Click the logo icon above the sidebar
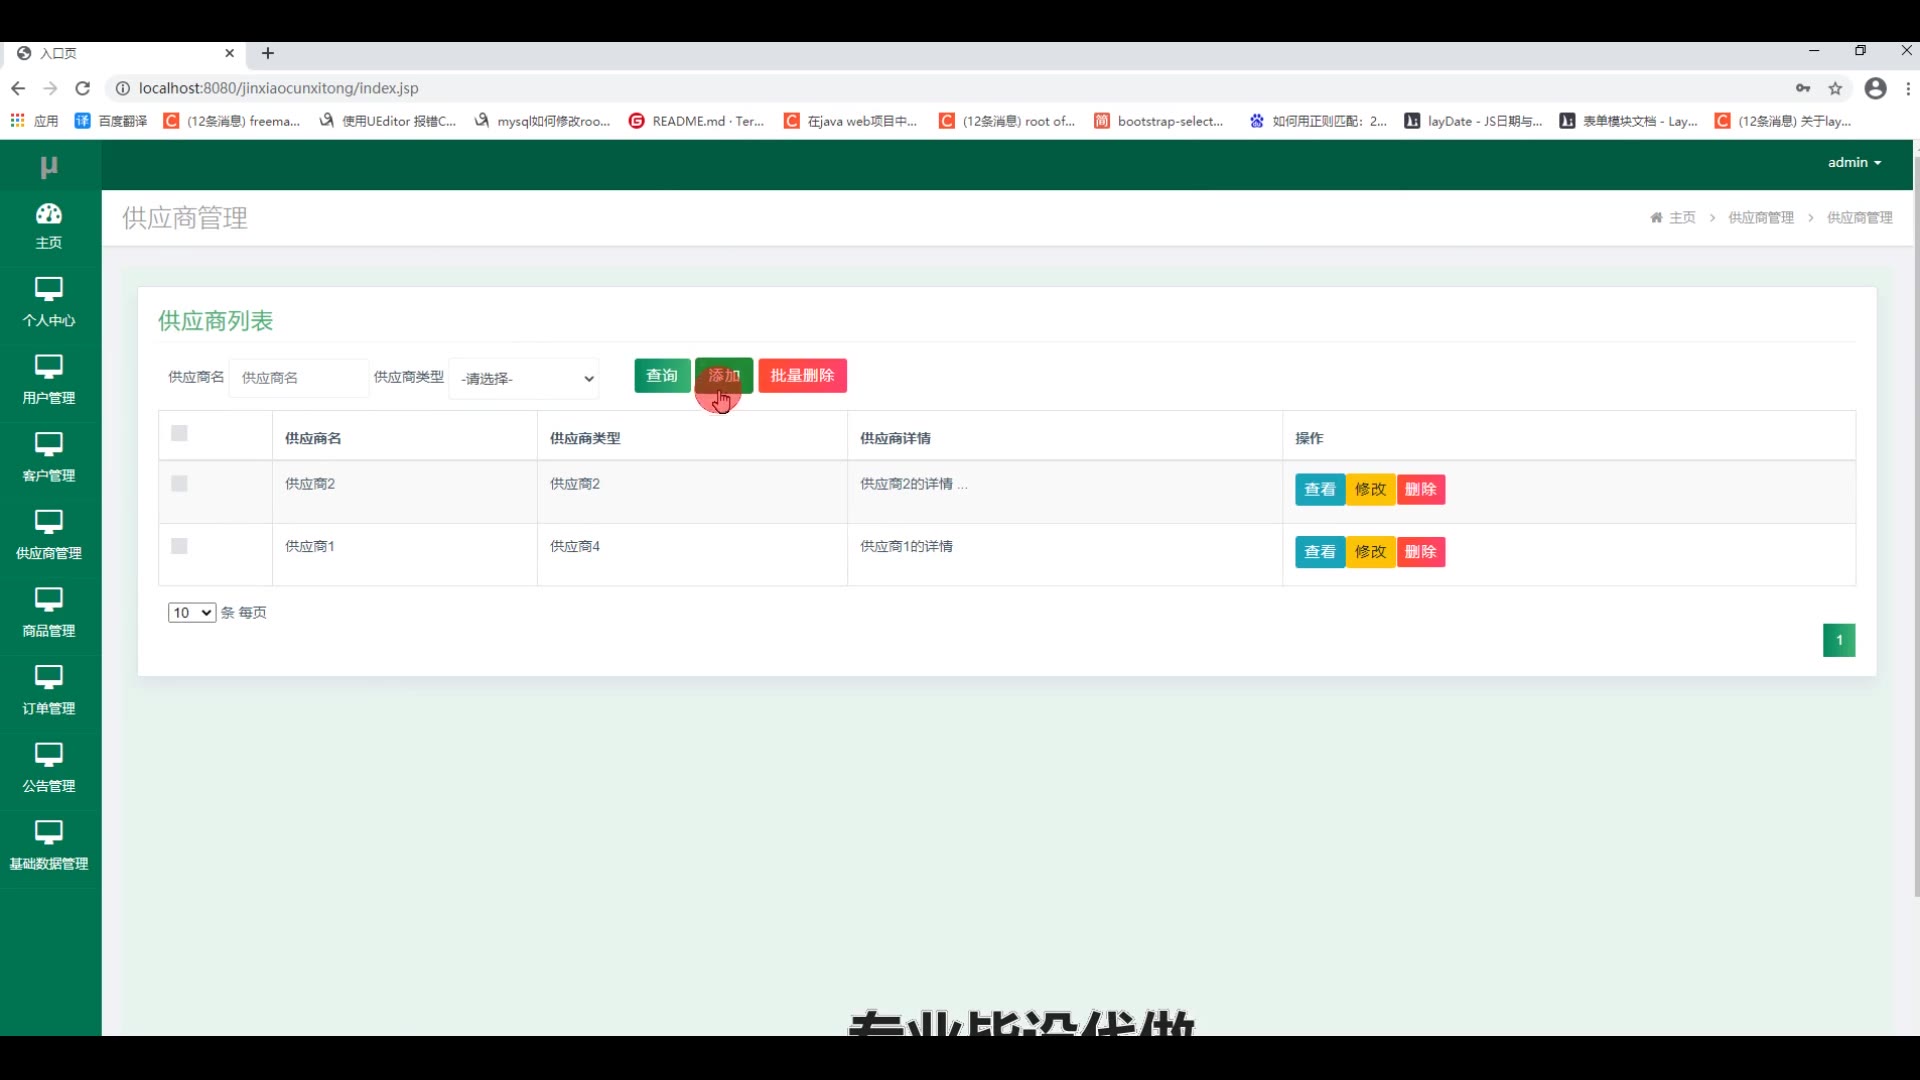The image size is (1920, 1080). [49, 166]
